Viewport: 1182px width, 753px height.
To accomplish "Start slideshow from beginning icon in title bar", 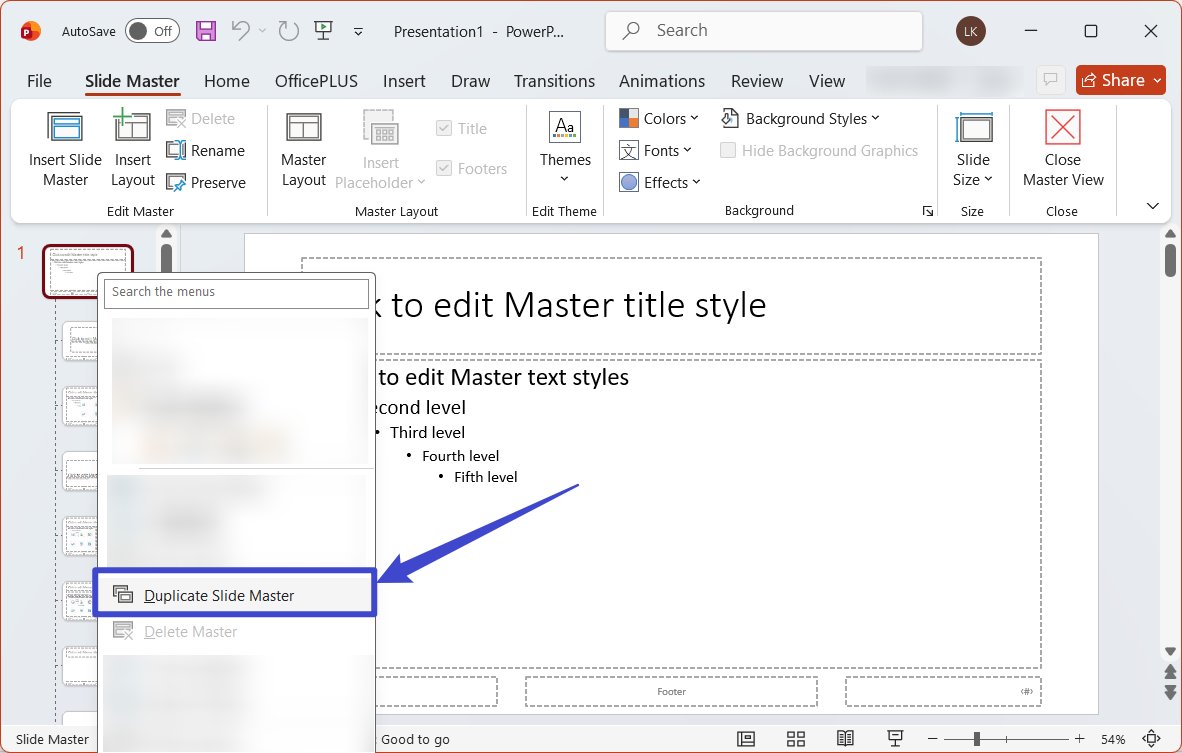I will click(x=323, y=31).
